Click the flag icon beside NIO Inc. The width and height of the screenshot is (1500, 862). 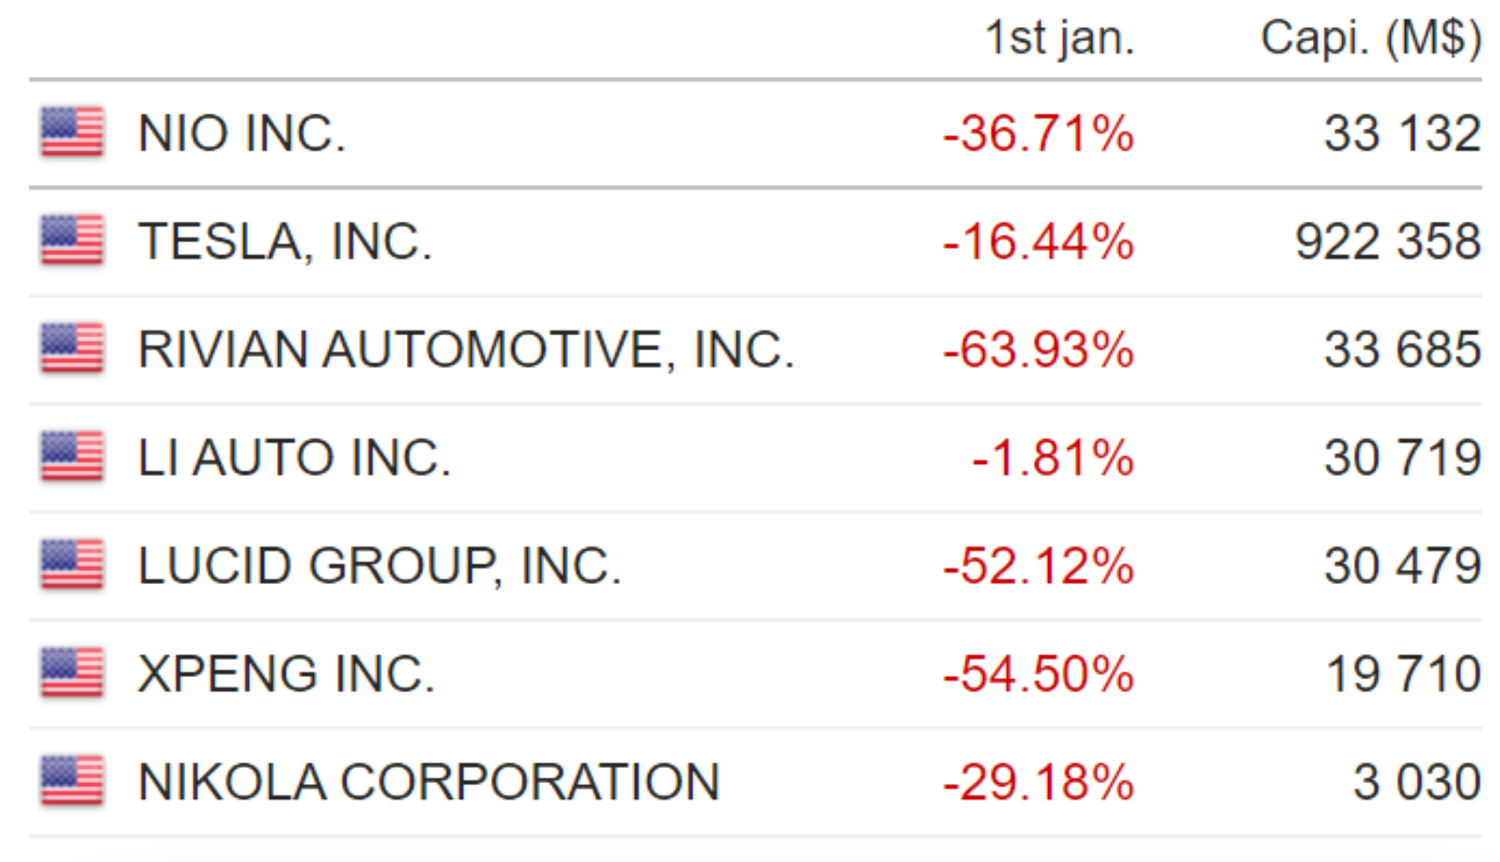click(x=72, y=132)
